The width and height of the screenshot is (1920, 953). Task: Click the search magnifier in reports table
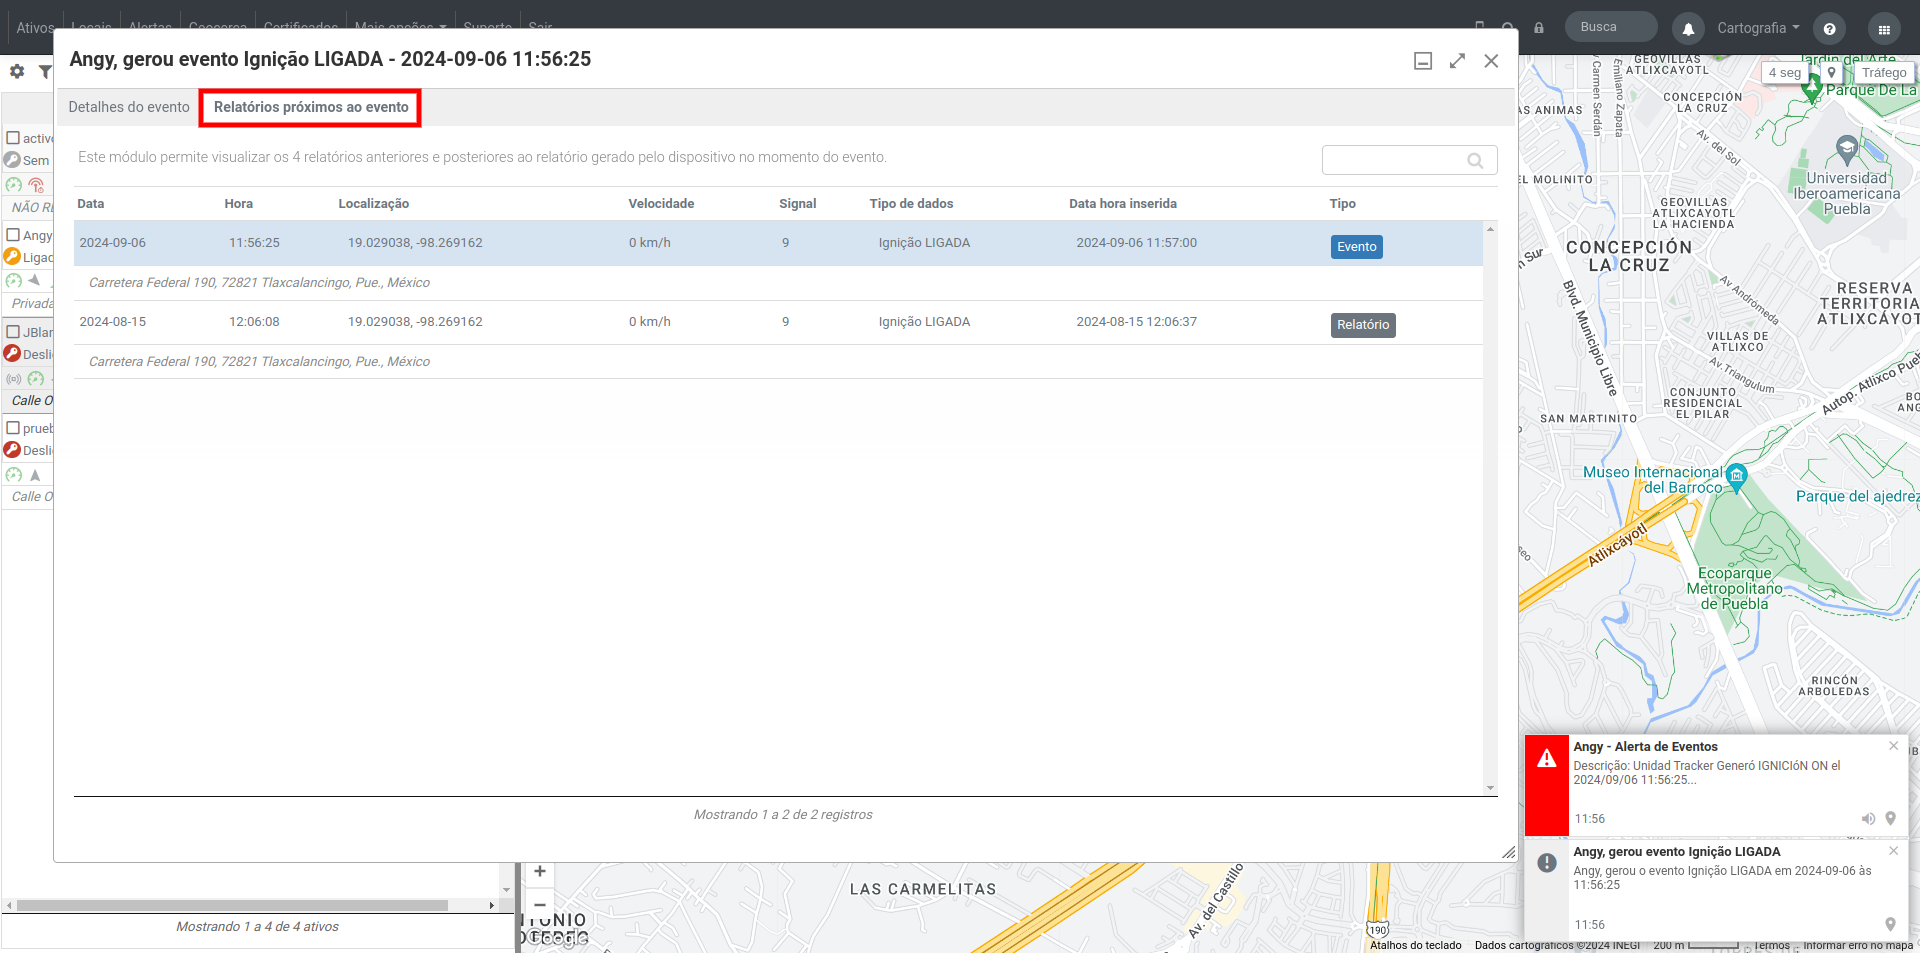point(1475,160)
